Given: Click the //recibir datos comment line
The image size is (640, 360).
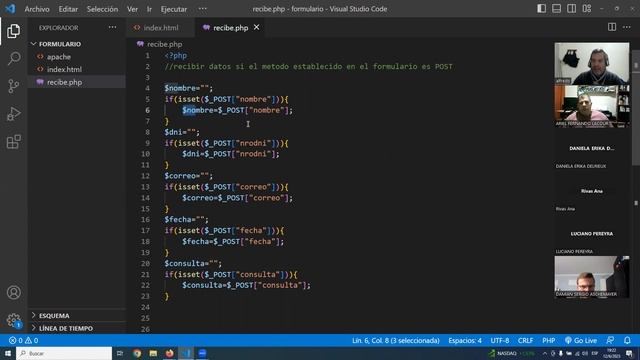Looking at the screenshot, I should [x=309, y=67].
